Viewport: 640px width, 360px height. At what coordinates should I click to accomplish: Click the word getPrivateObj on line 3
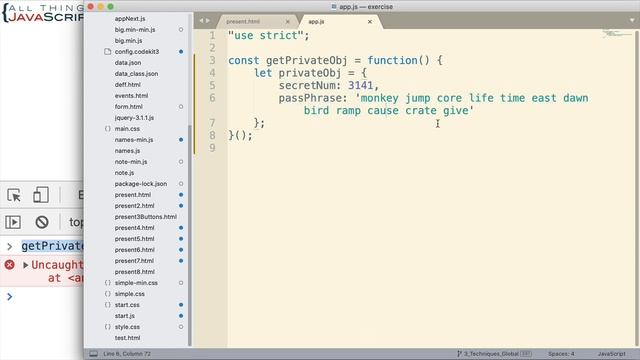306,61
